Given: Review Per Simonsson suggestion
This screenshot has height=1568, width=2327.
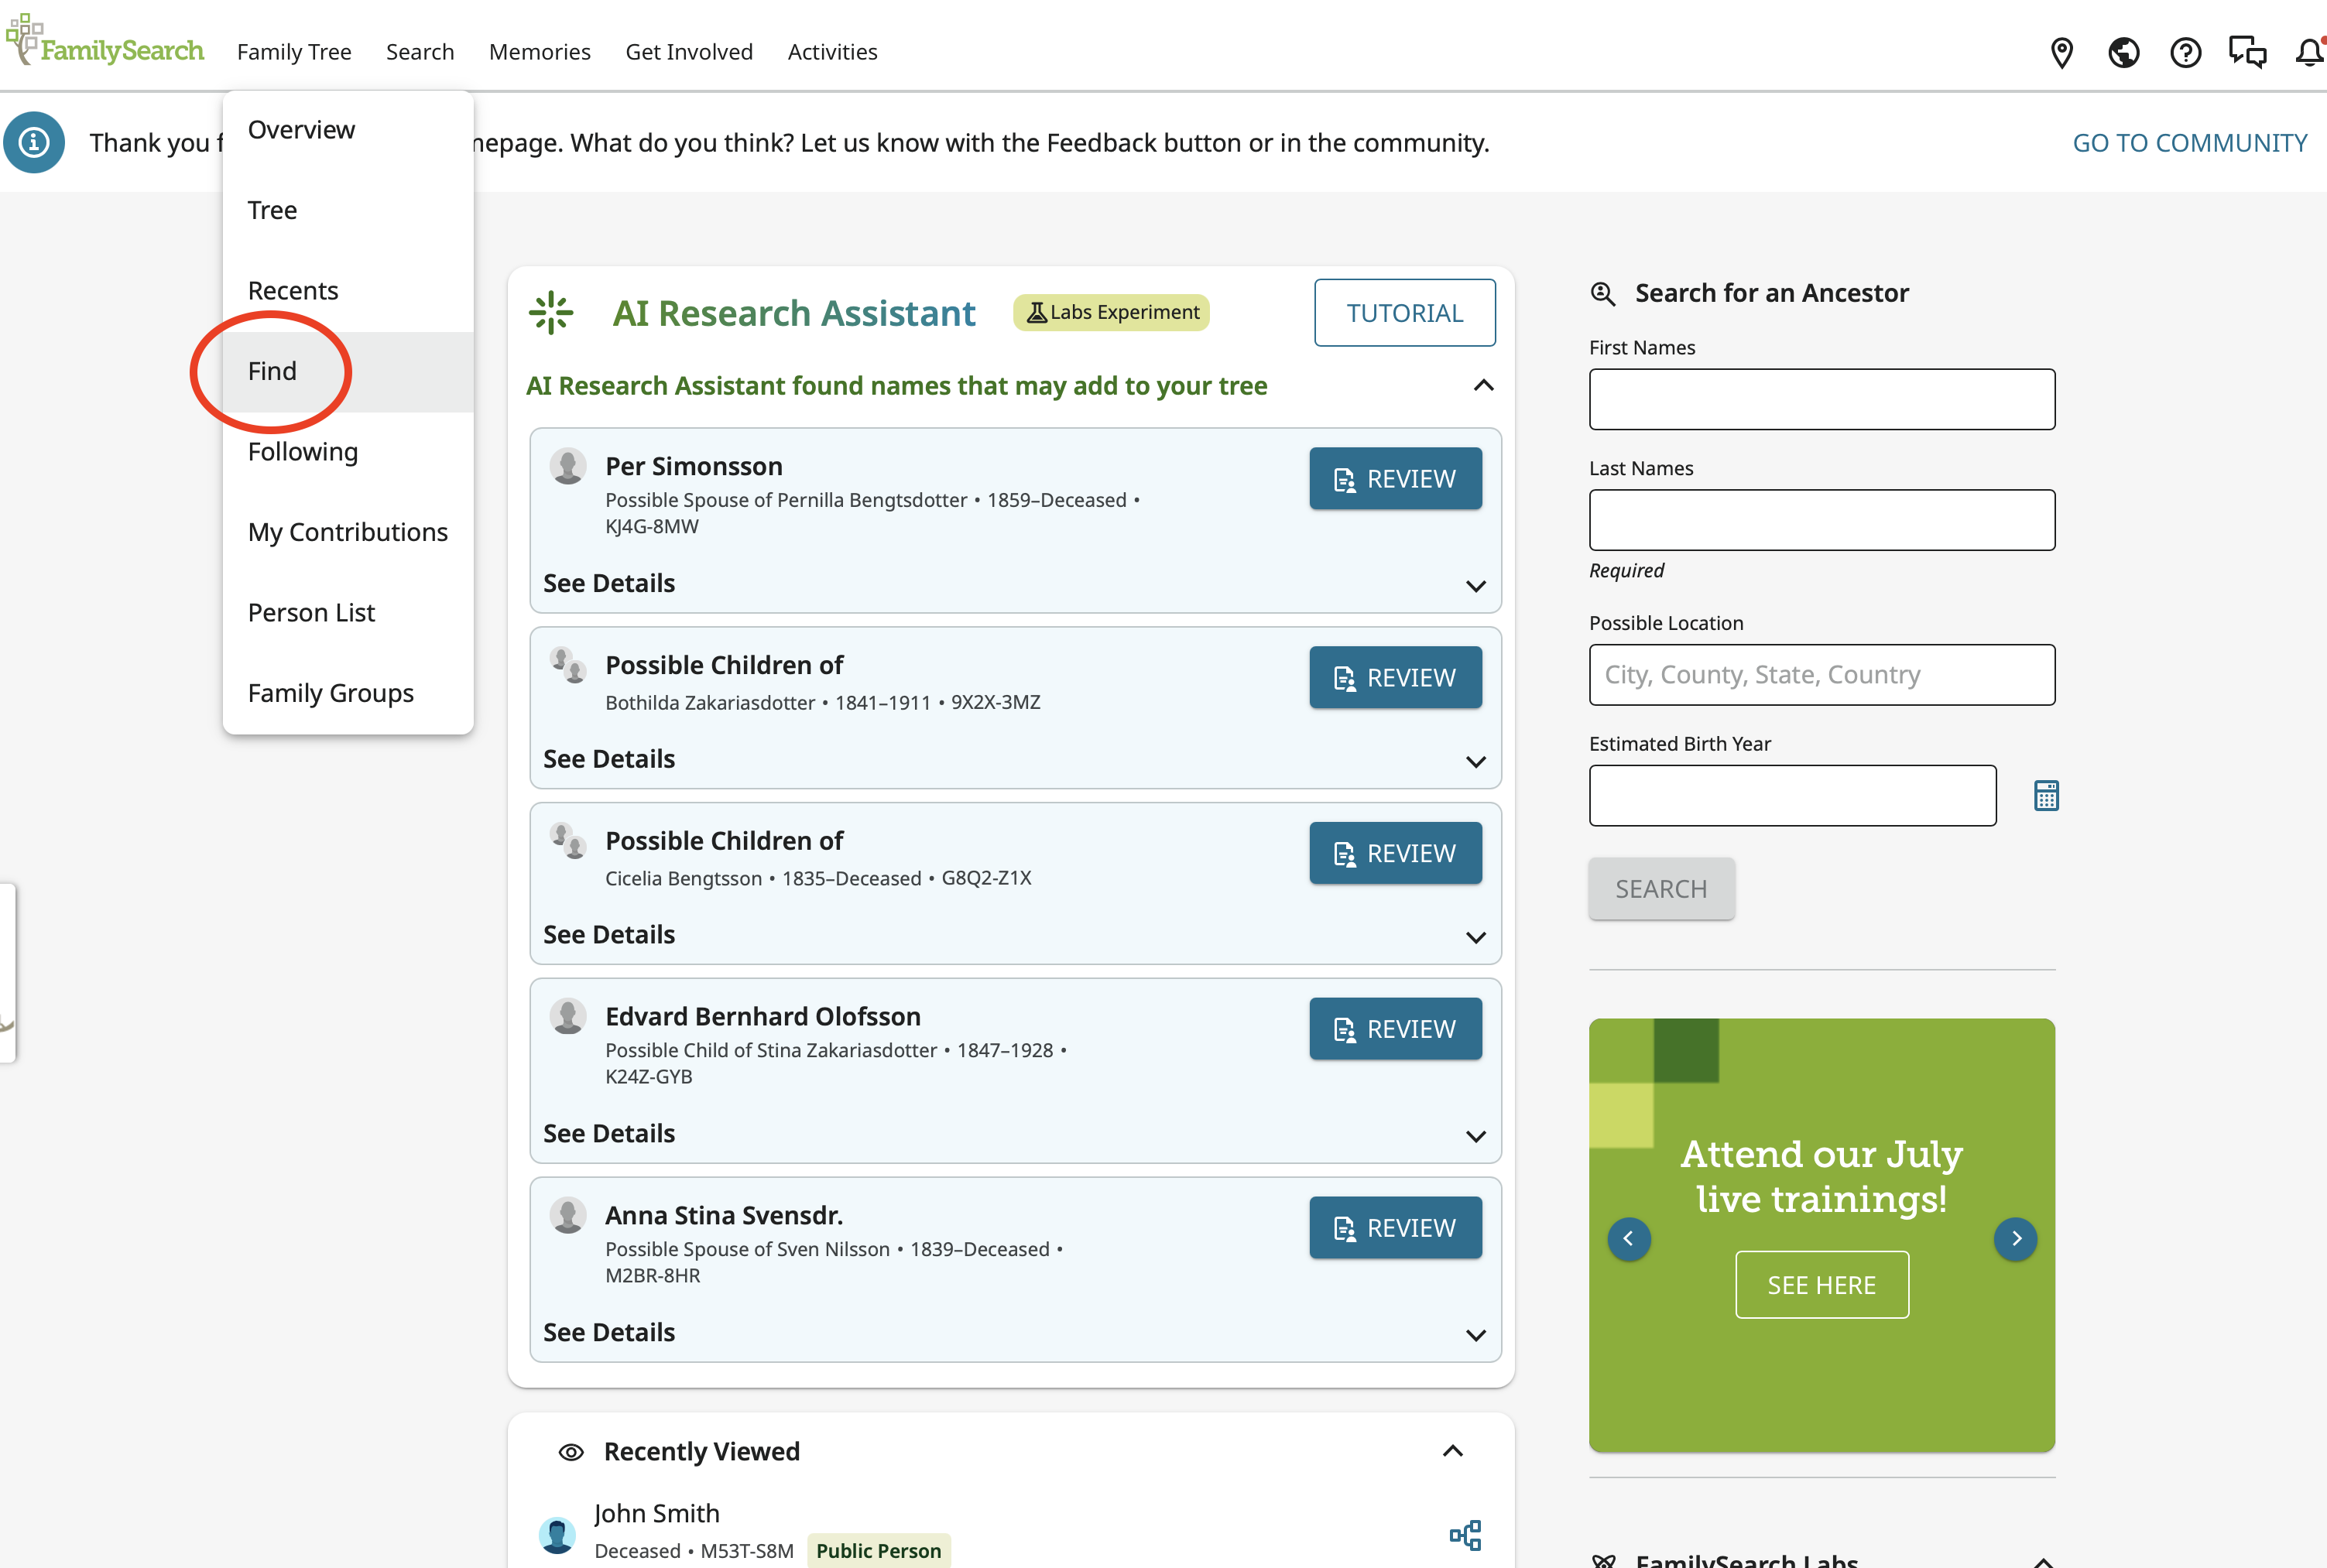Looking at the screenshot, I should click(1395, 479).
